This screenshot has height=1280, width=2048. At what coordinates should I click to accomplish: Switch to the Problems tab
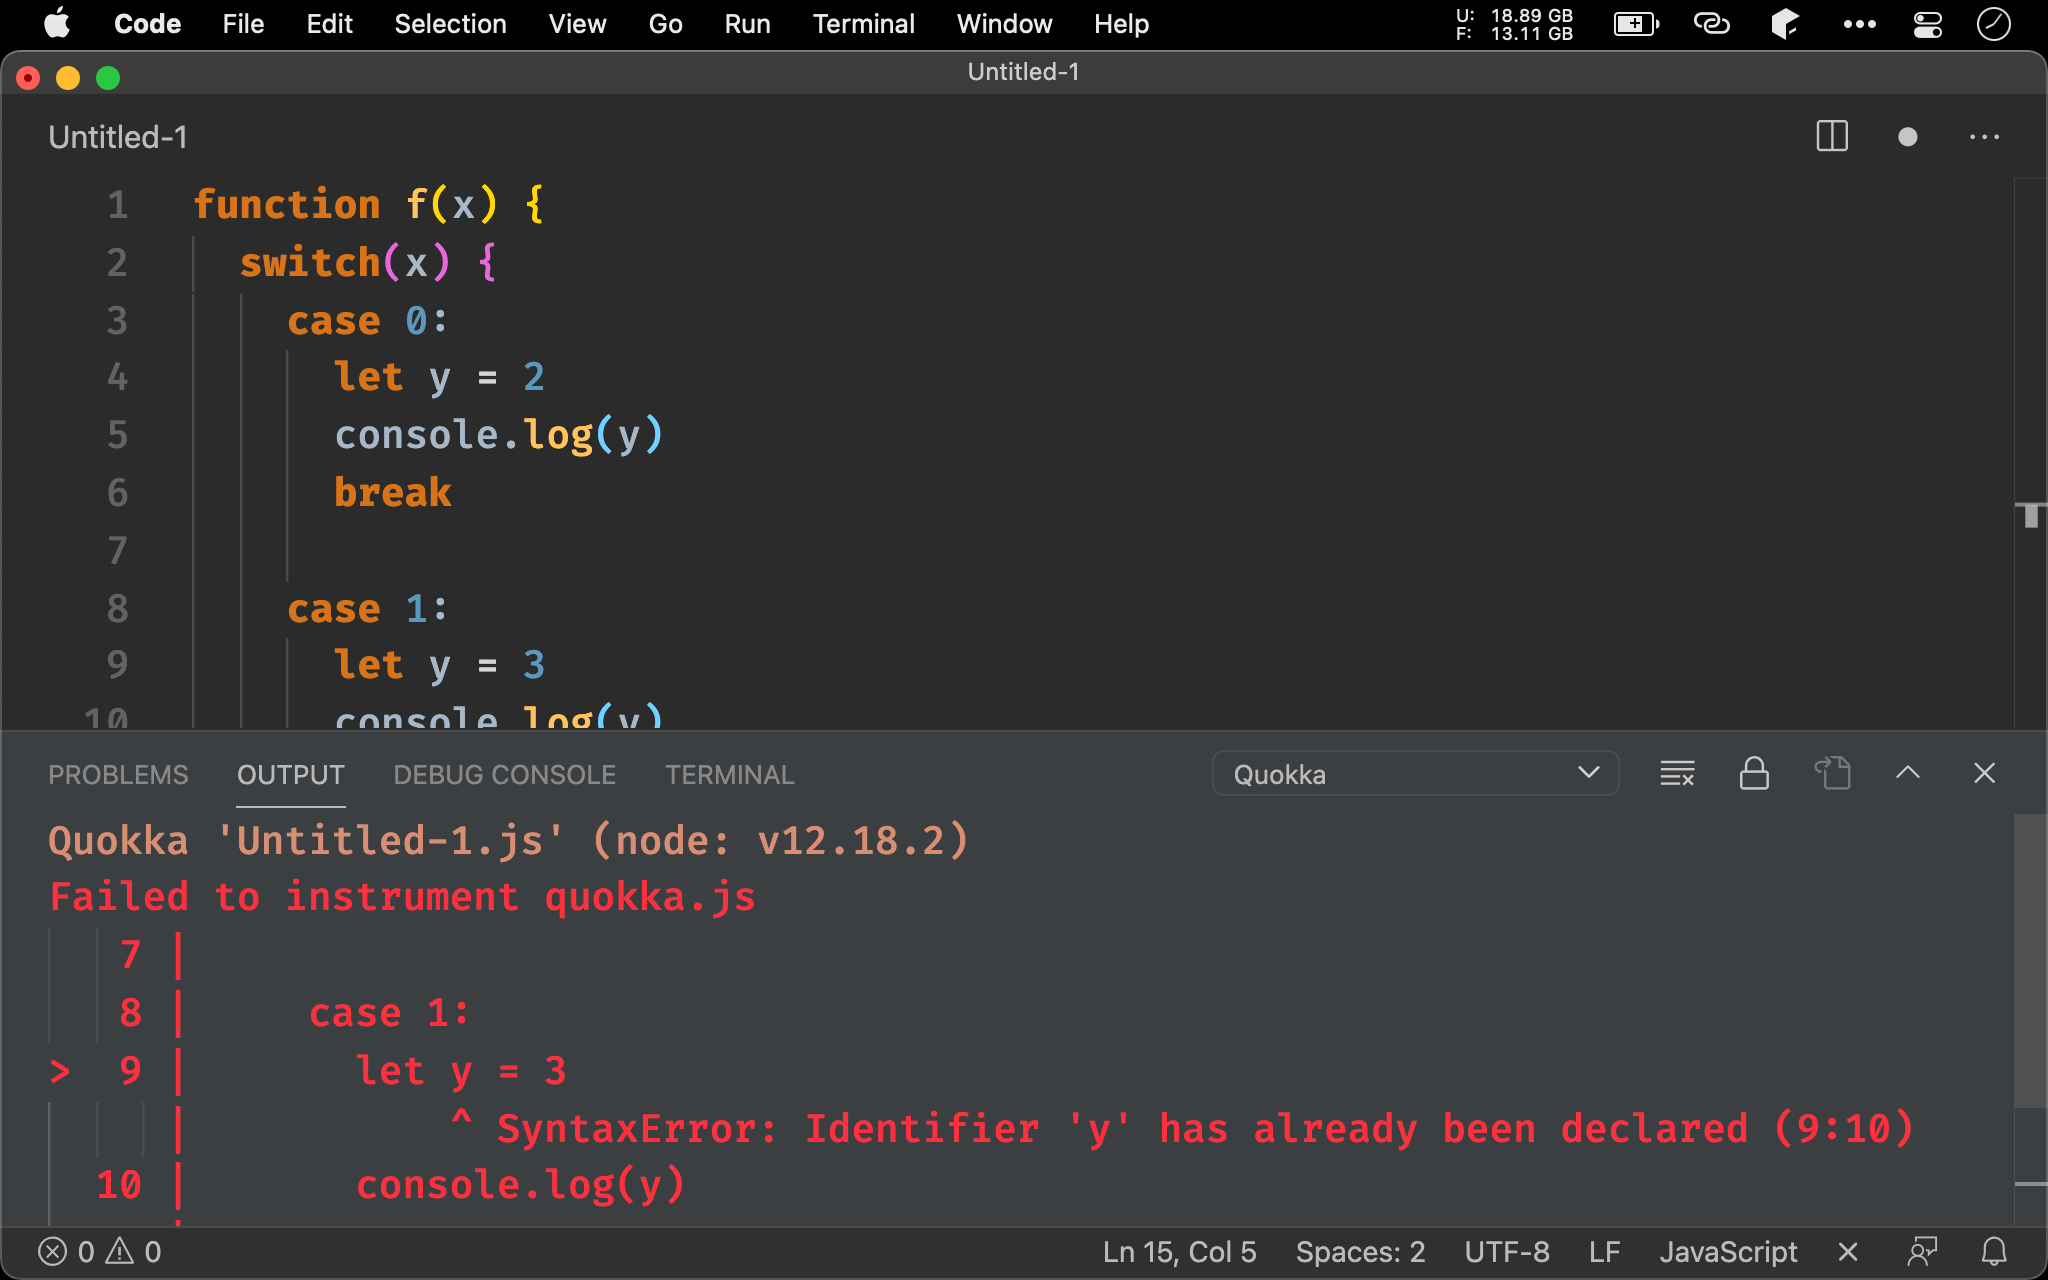pyautogui.click(x=118, y=775)
